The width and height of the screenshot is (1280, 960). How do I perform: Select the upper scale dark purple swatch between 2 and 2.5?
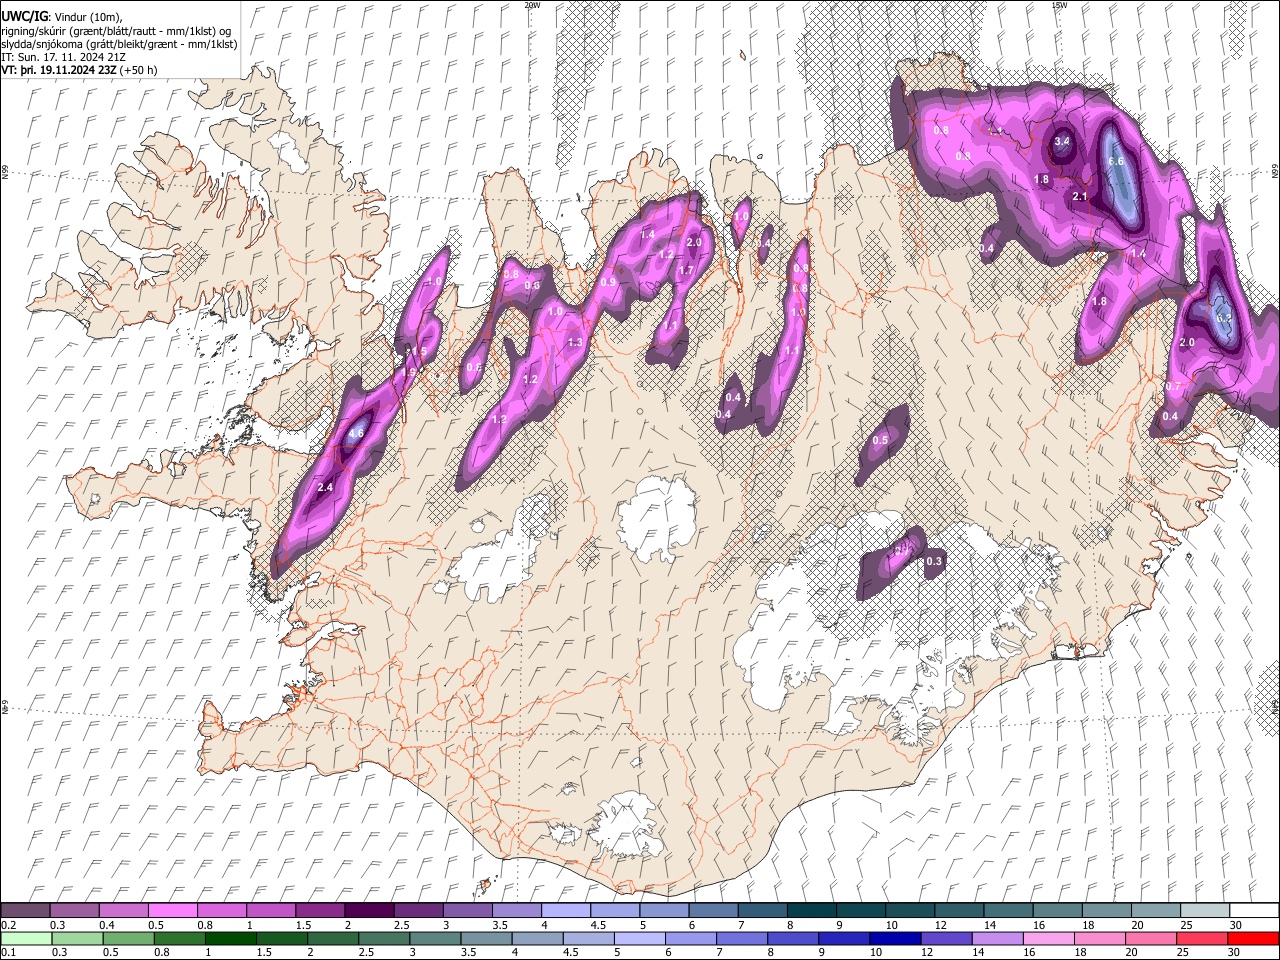369,911
